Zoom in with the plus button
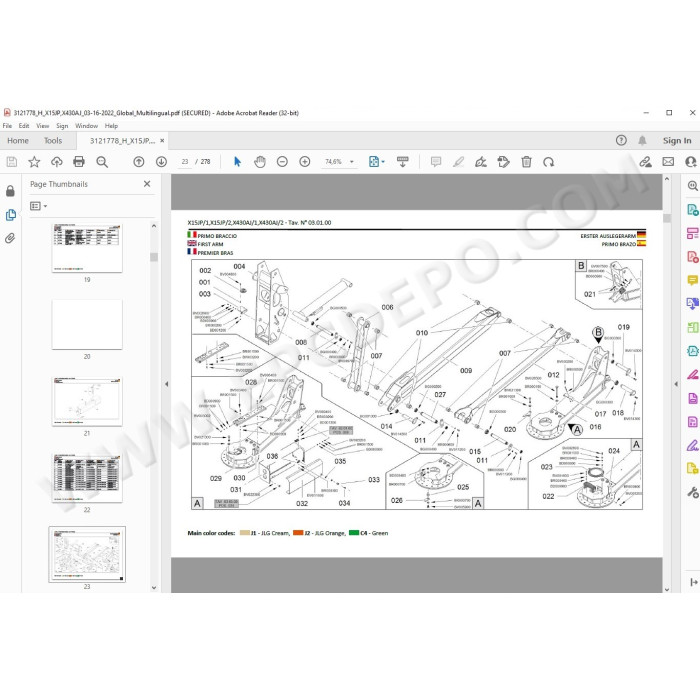 point(305,162)
